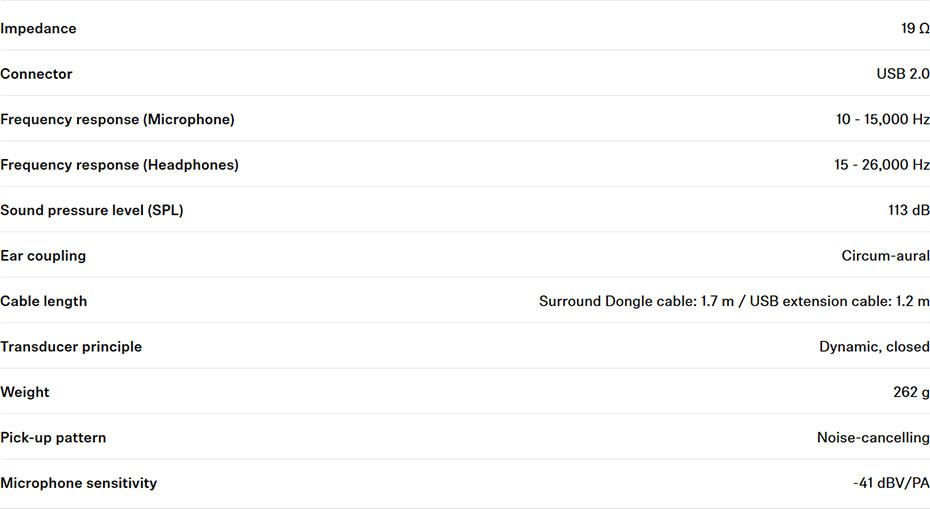The image size is (930, 509).
Task: Click the Weight row label
Action: pos(25,393)
